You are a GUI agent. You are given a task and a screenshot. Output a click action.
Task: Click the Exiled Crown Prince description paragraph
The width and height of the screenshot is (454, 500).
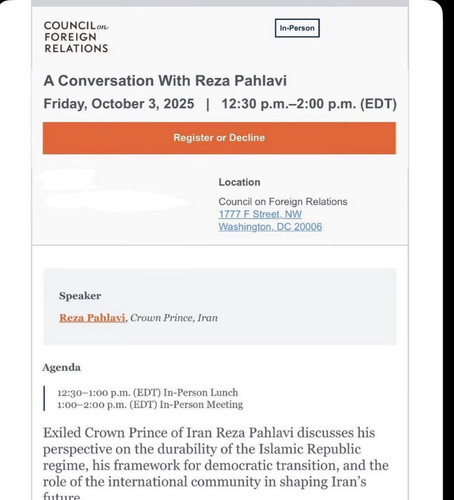tap(216, 463)
